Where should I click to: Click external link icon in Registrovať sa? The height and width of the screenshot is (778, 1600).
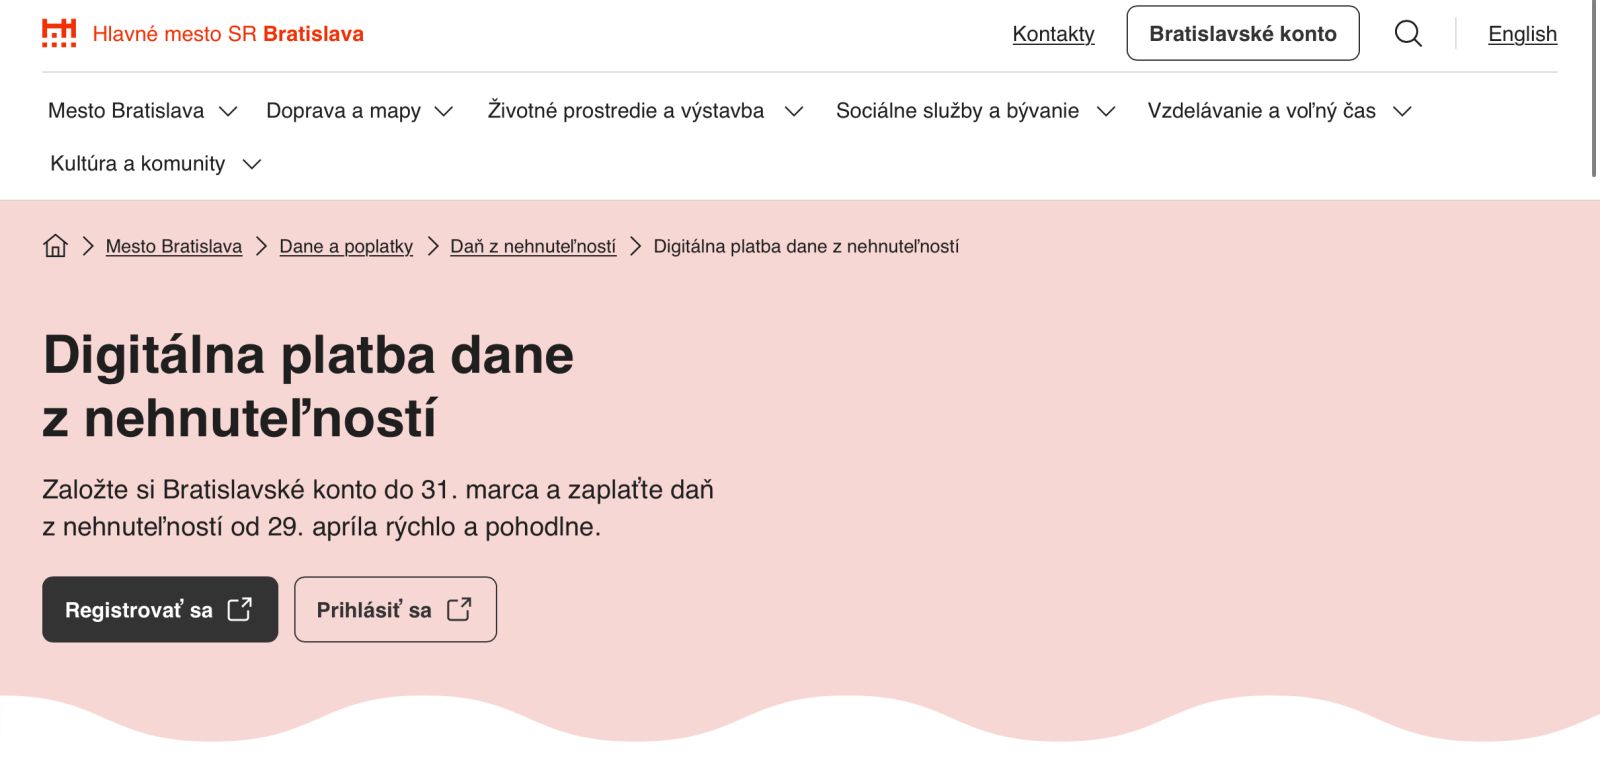240,609
